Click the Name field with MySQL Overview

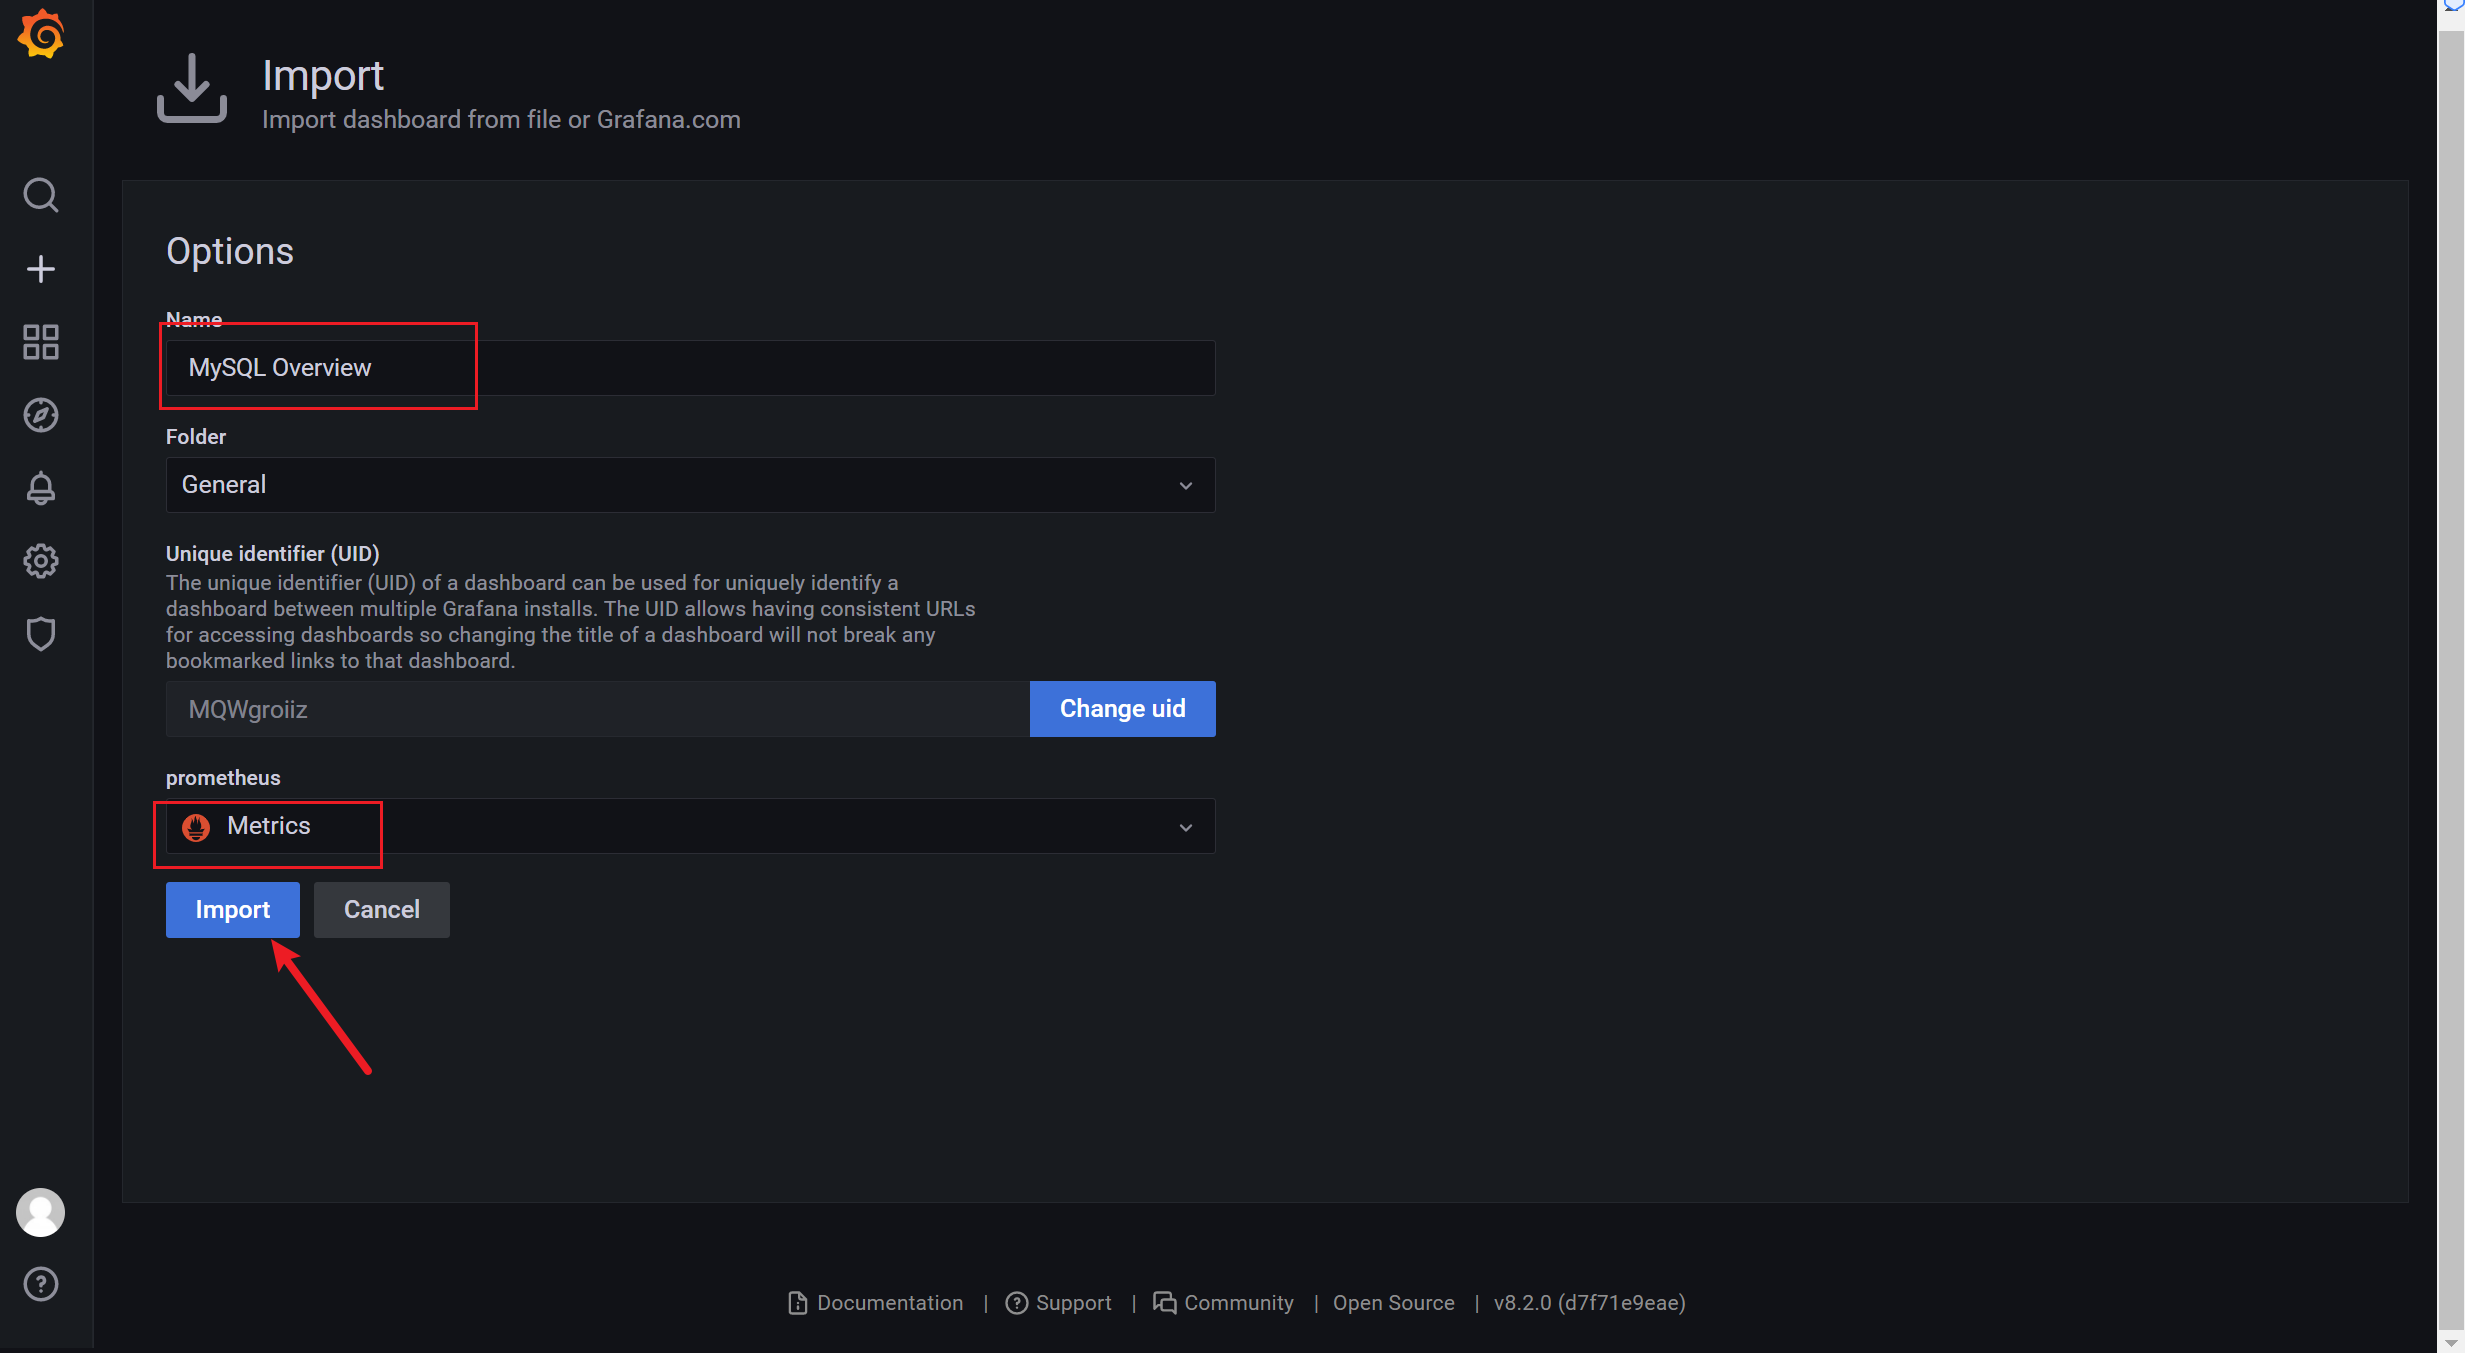(690, 368)
